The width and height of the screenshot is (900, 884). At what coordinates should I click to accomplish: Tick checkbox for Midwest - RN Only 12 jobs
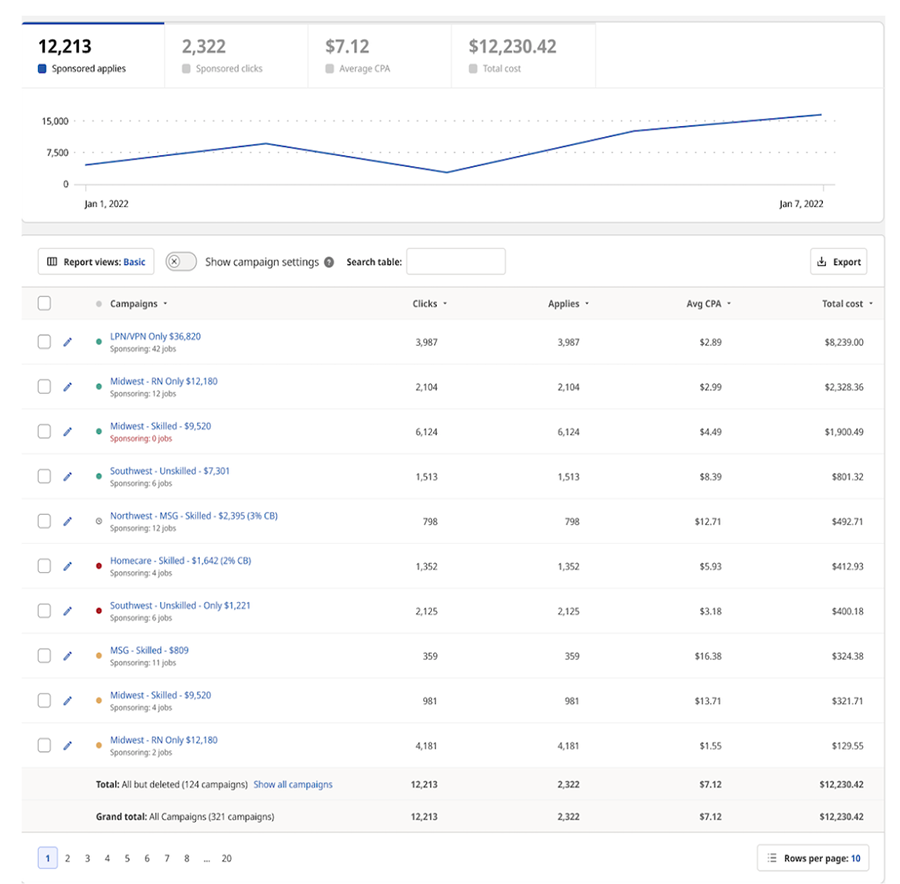[x=44, y=387]
